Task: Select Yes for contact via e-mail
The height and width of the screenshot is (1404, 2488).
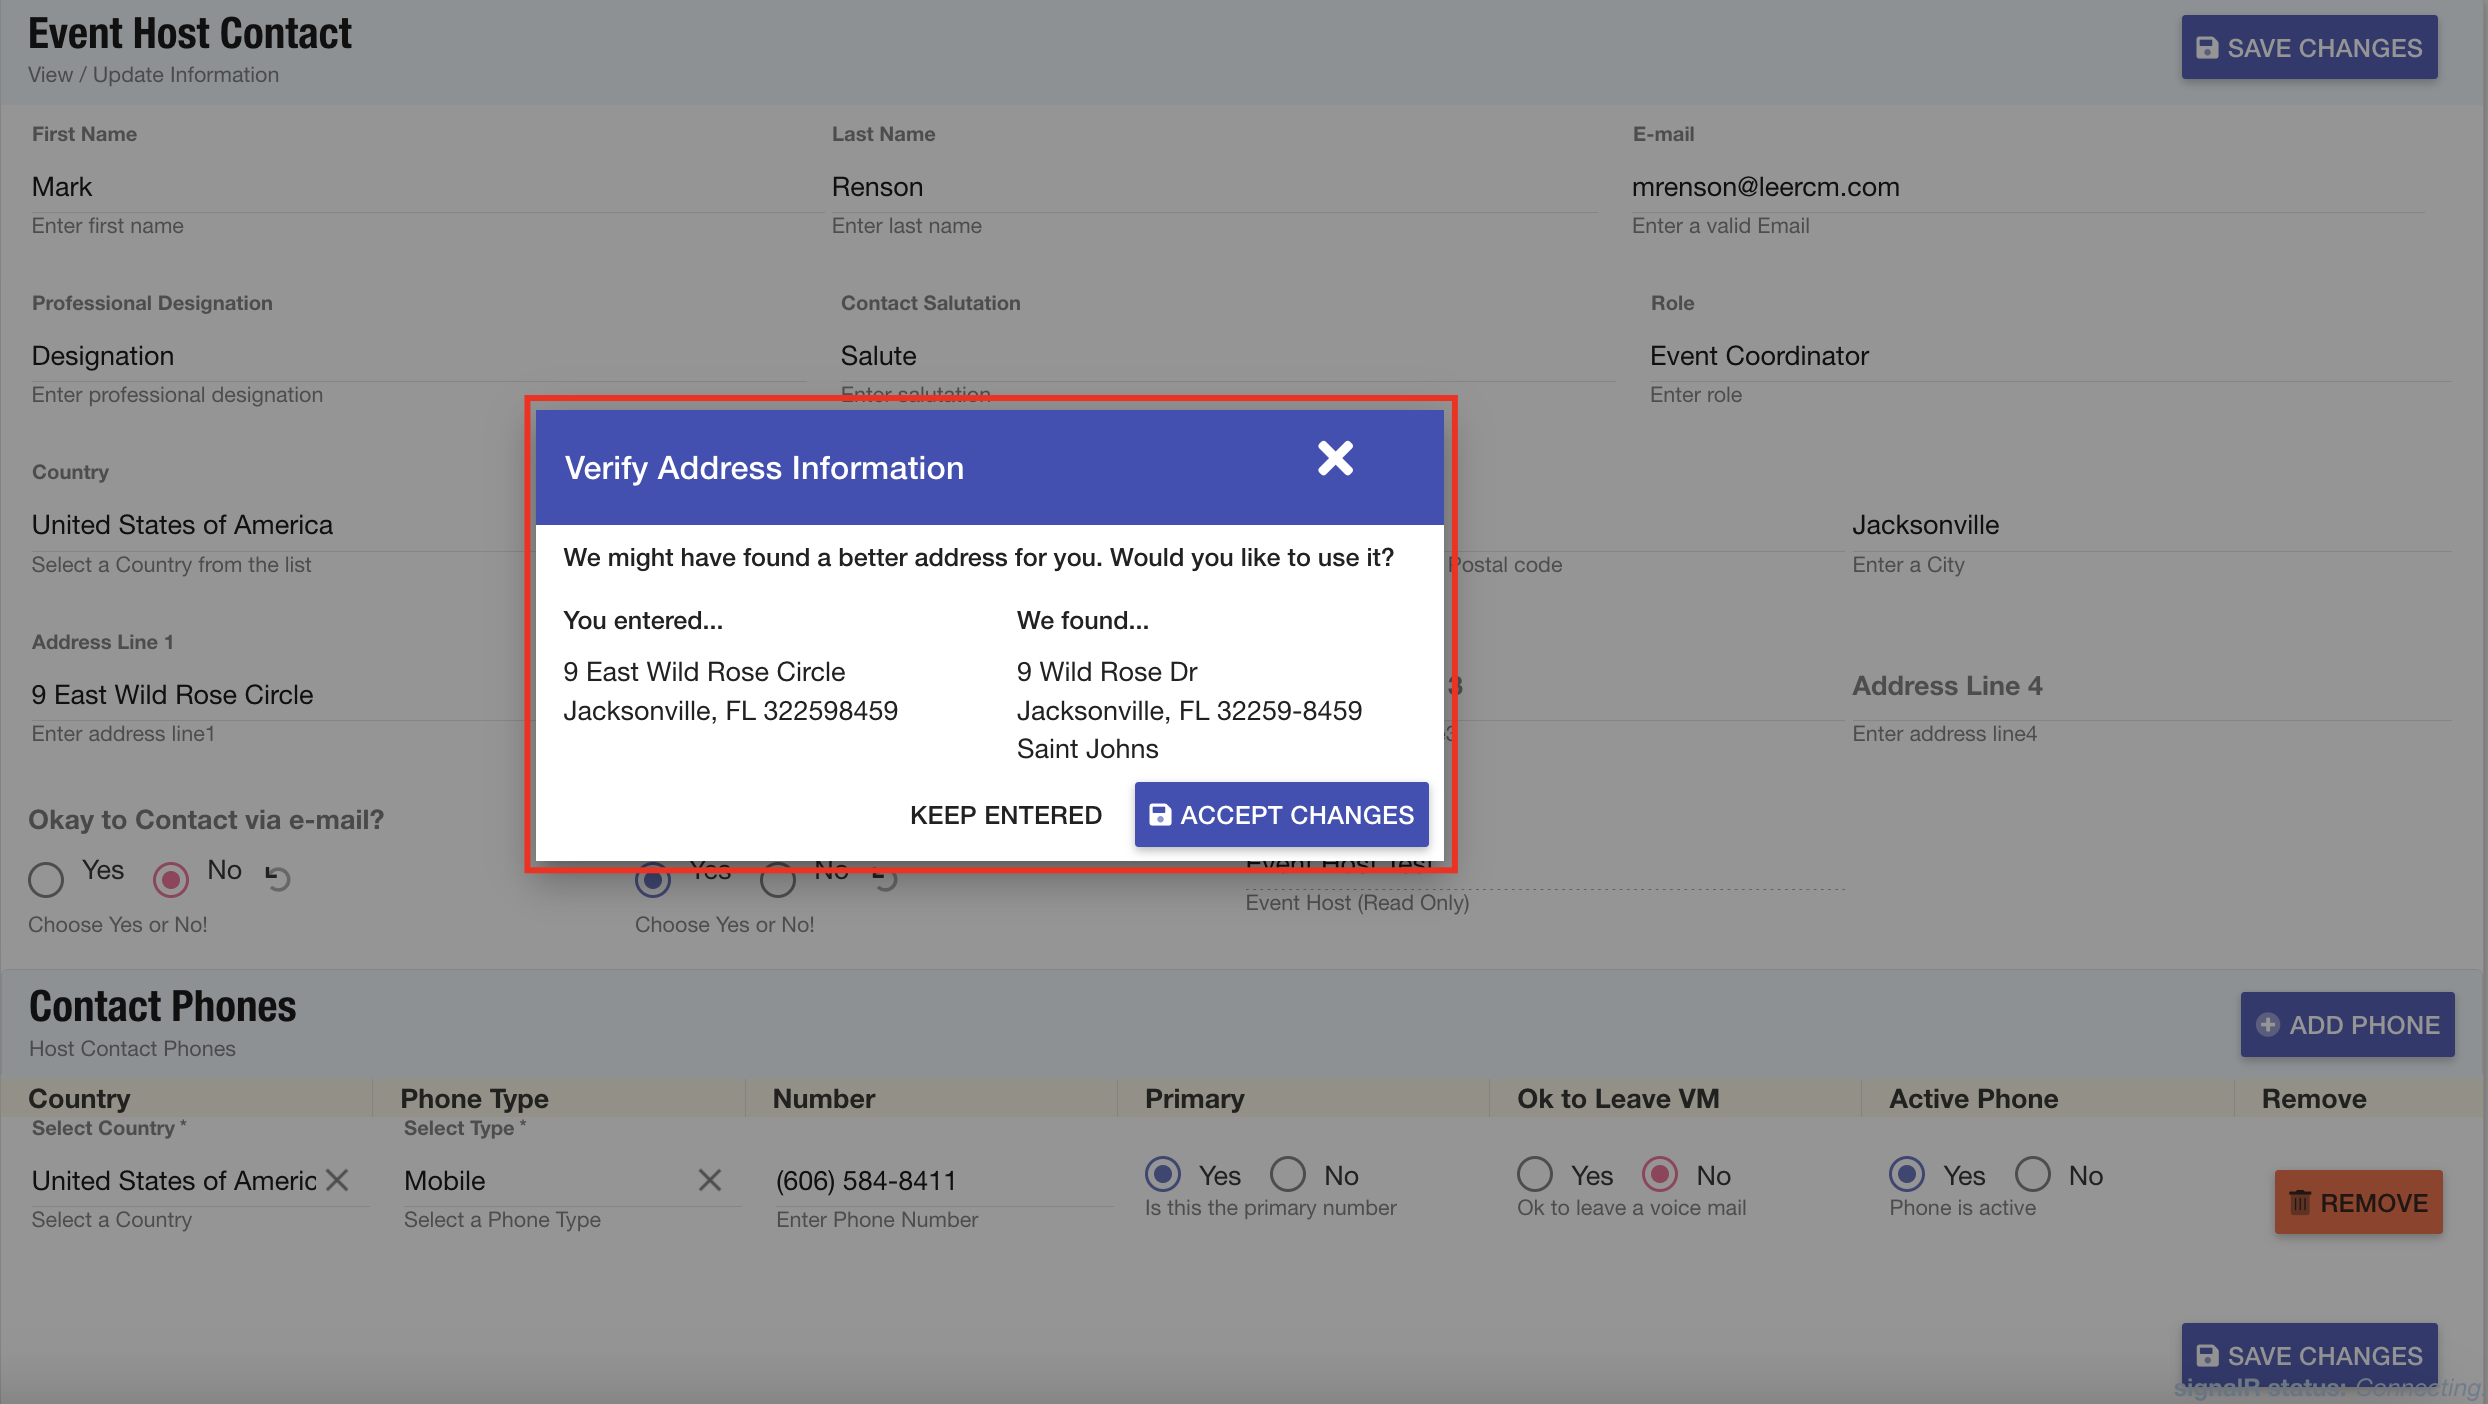Action: coord(46,879)
